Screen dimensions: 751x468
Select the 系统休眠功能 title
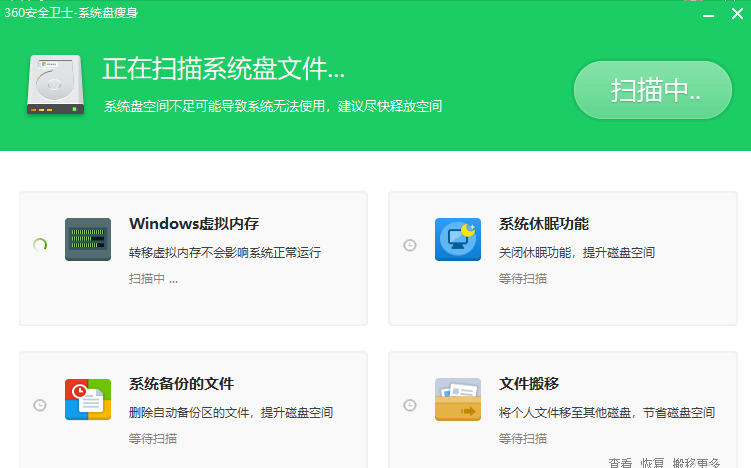544,223
